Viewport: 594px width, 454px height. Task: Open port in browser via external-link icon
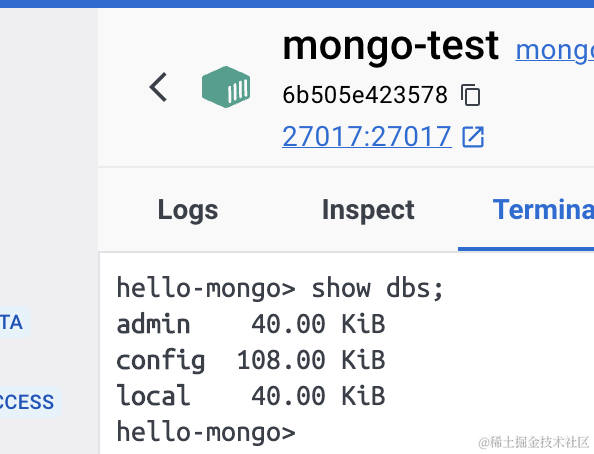(473, 136)
